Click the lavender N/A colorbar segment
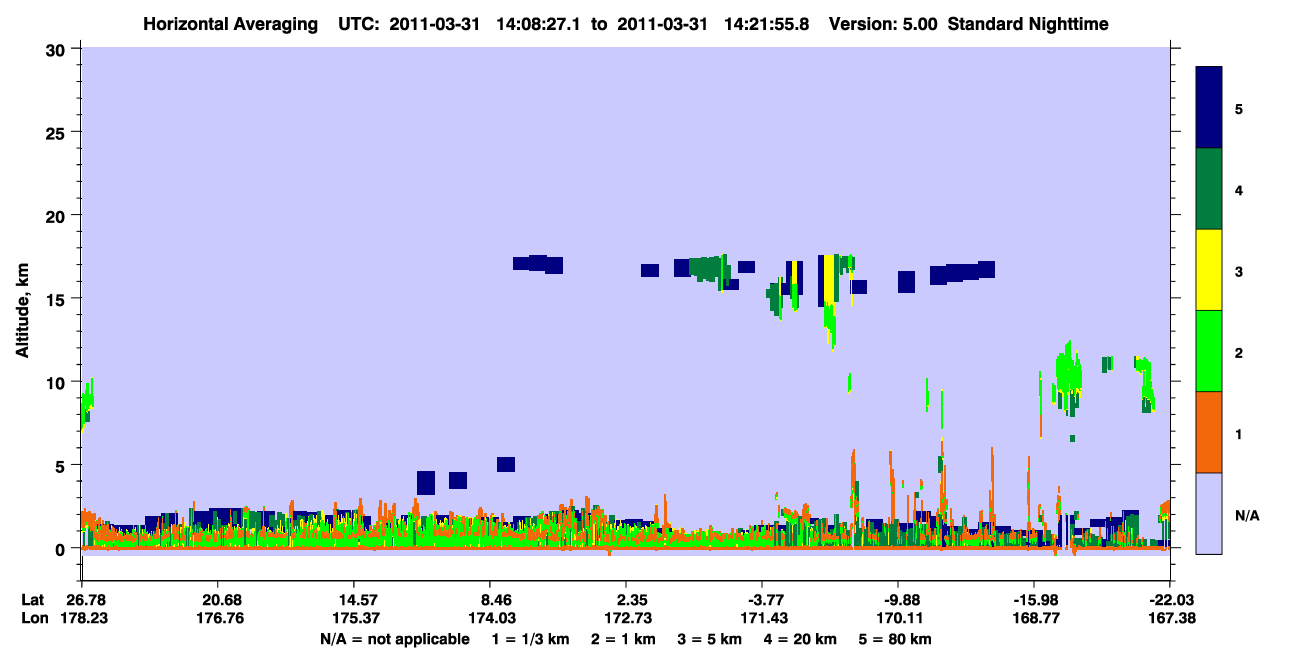 click(1209, 513)
